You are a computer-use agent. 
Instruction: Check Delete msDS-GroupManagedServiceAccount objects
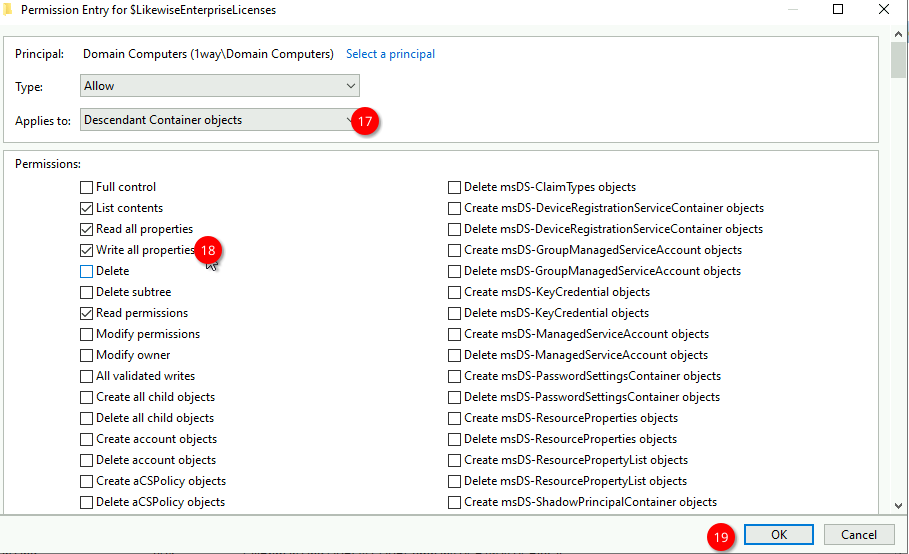454,271
